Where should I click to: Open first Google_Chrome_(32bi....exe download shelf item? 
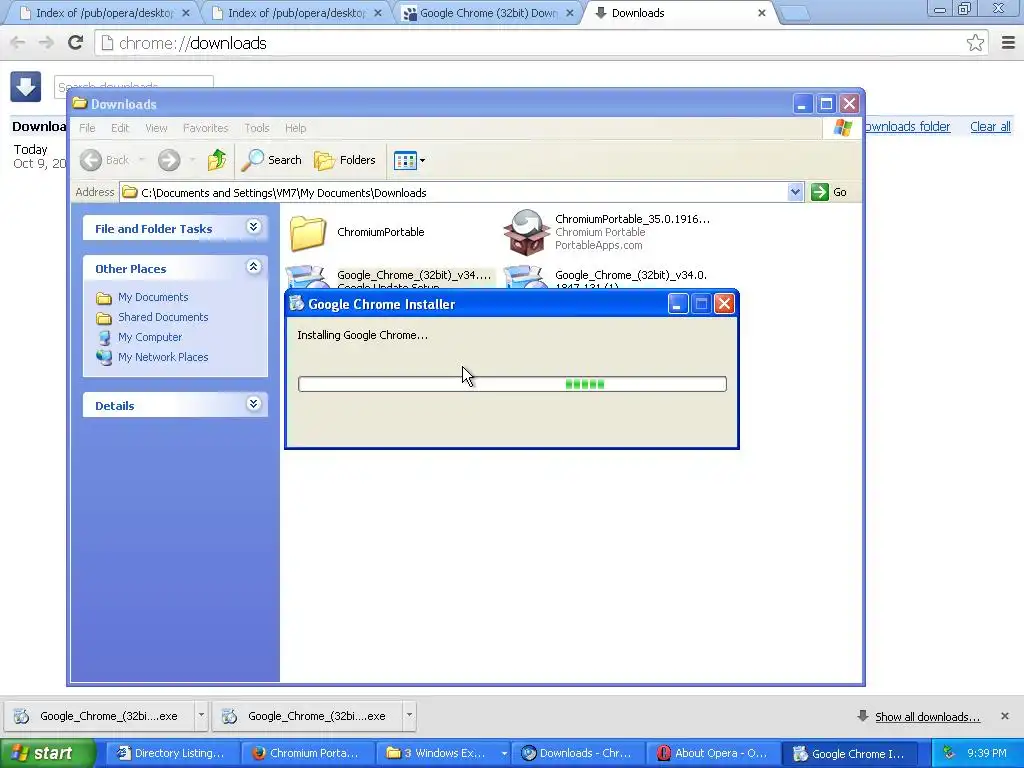click(99, 716)
